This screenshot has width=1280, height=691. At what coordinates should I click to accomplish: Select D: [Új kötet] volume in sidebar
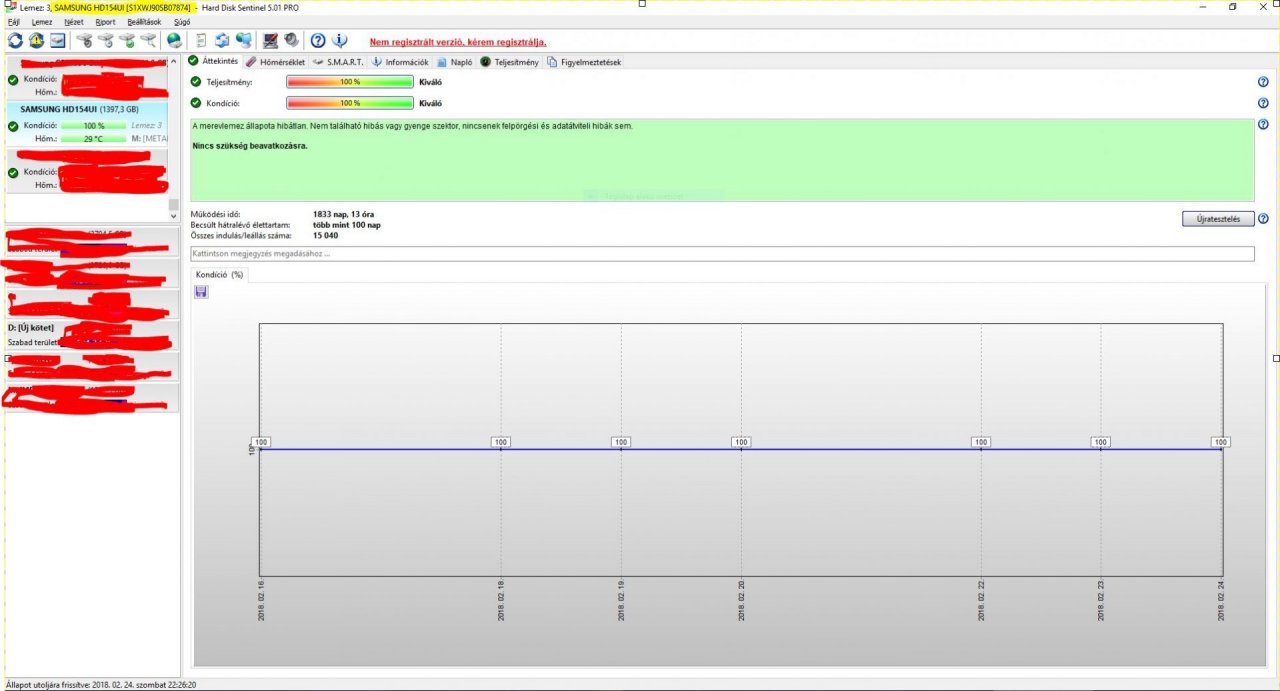pos(92,334)
